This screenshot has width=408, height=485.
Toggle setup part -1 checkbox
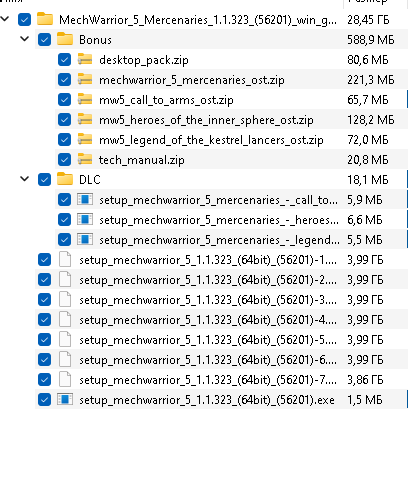[44, 259]
